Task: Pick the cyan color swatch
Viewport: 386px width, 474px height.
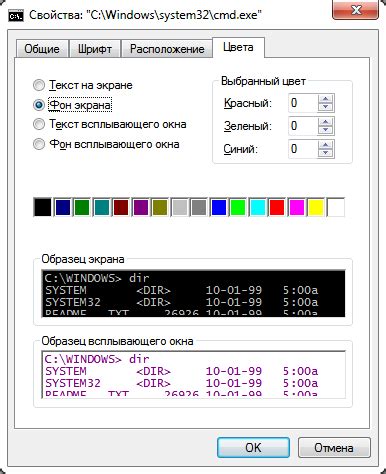Action: point(258,207)
